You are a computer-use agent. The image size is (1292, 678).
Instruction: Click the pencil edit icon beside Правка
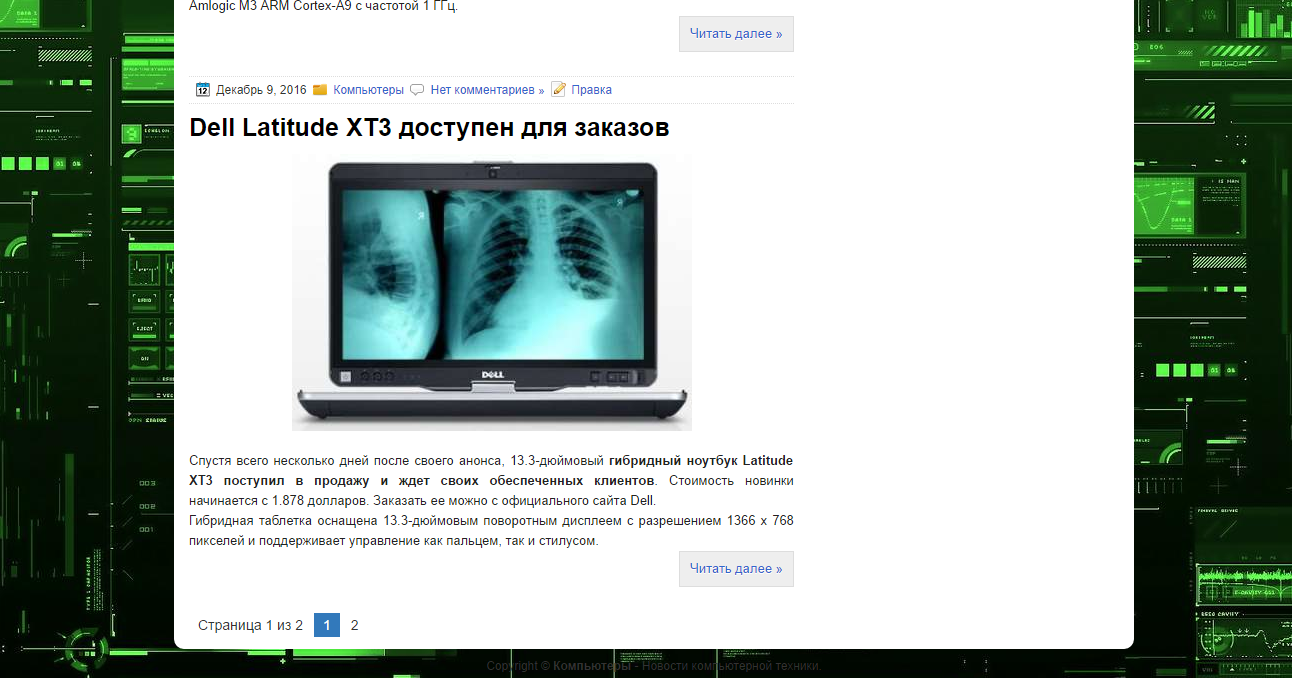pos(558,89)
